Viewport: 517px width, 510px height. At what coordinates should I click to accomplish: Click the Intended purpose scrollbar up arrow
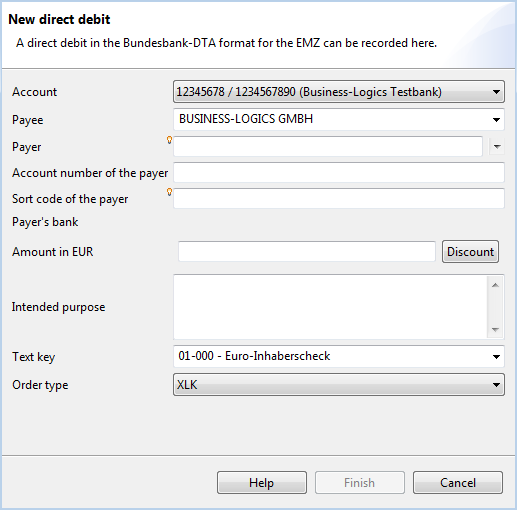coord(495,285)
